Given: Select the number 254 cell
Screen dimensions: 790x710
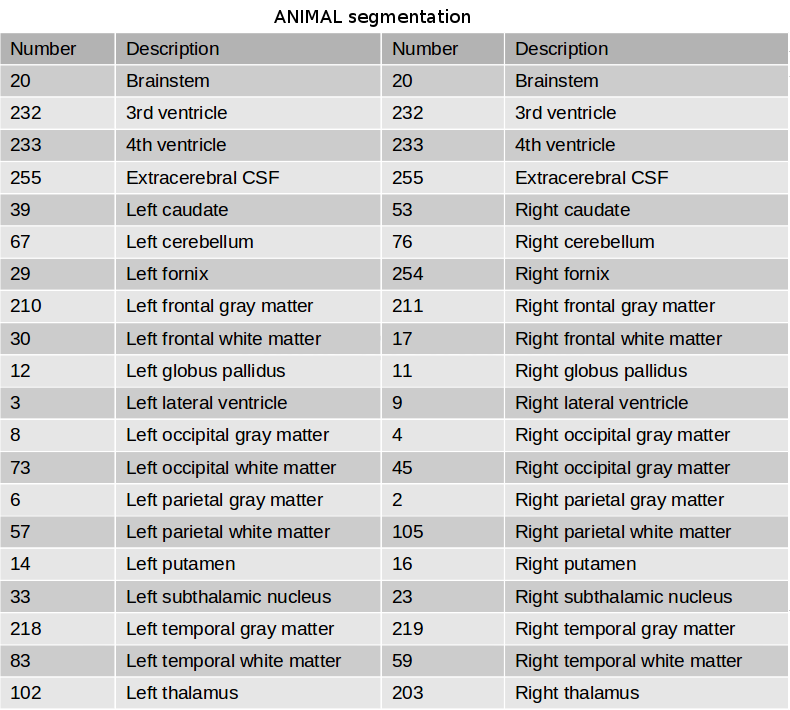Looking at the screenshot, I should [x=442, y=274].
